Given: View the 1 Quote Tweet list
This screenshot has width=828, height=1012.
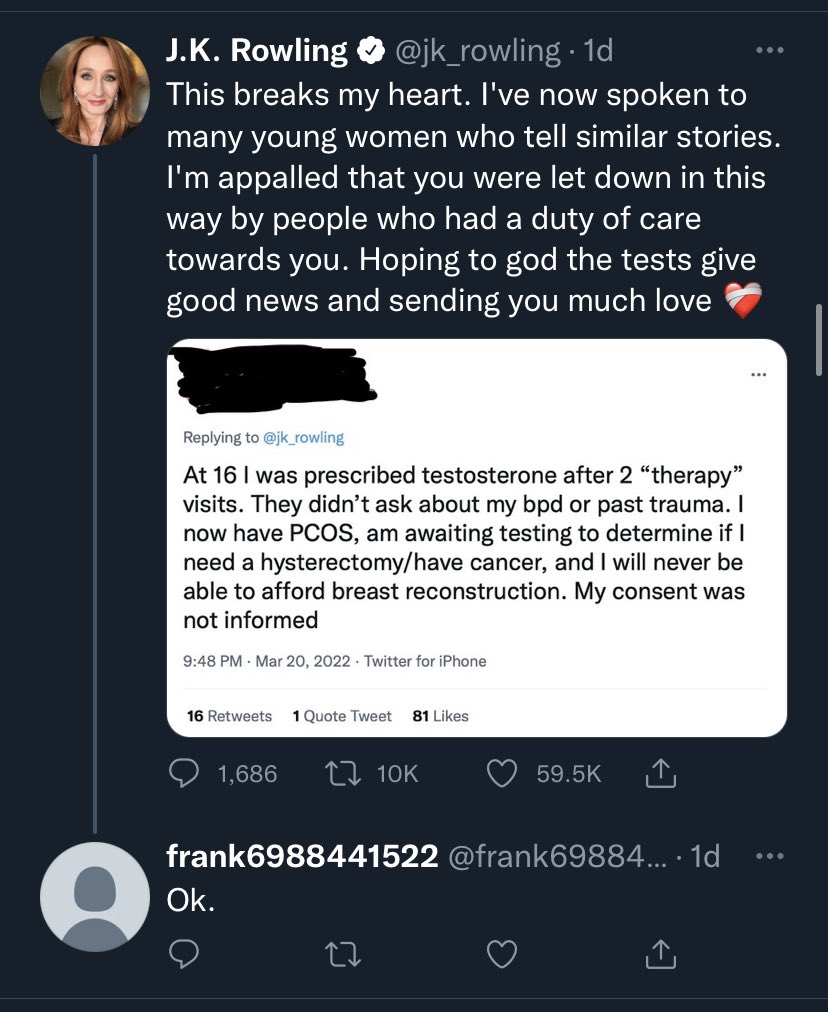Looking at the screenshot, I should pyautogui.click(x=342, y=716).
